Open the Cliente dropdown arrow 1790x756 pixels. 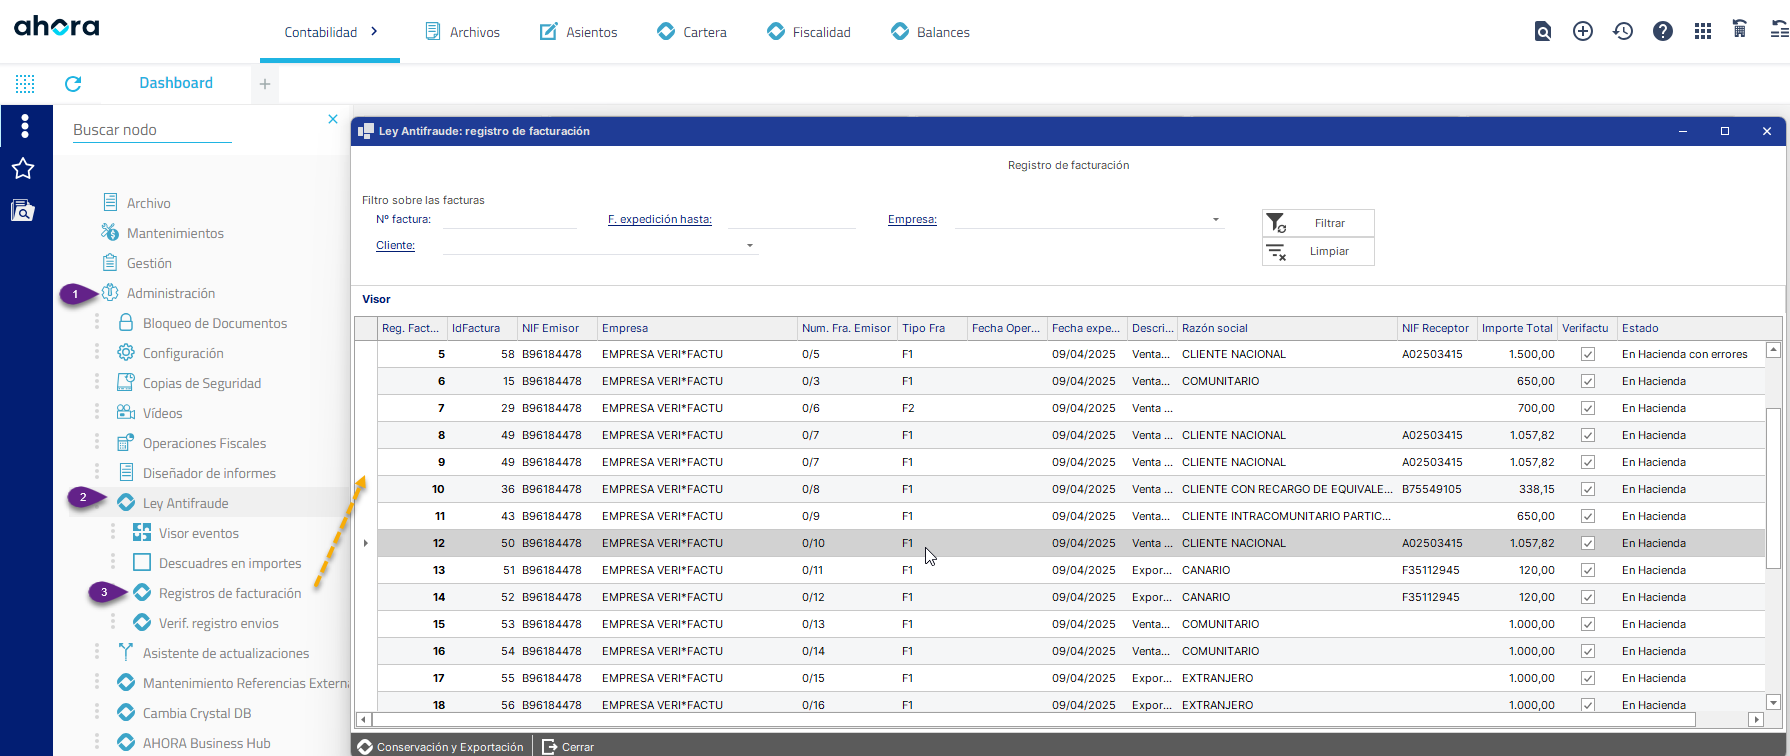(750, 246)
